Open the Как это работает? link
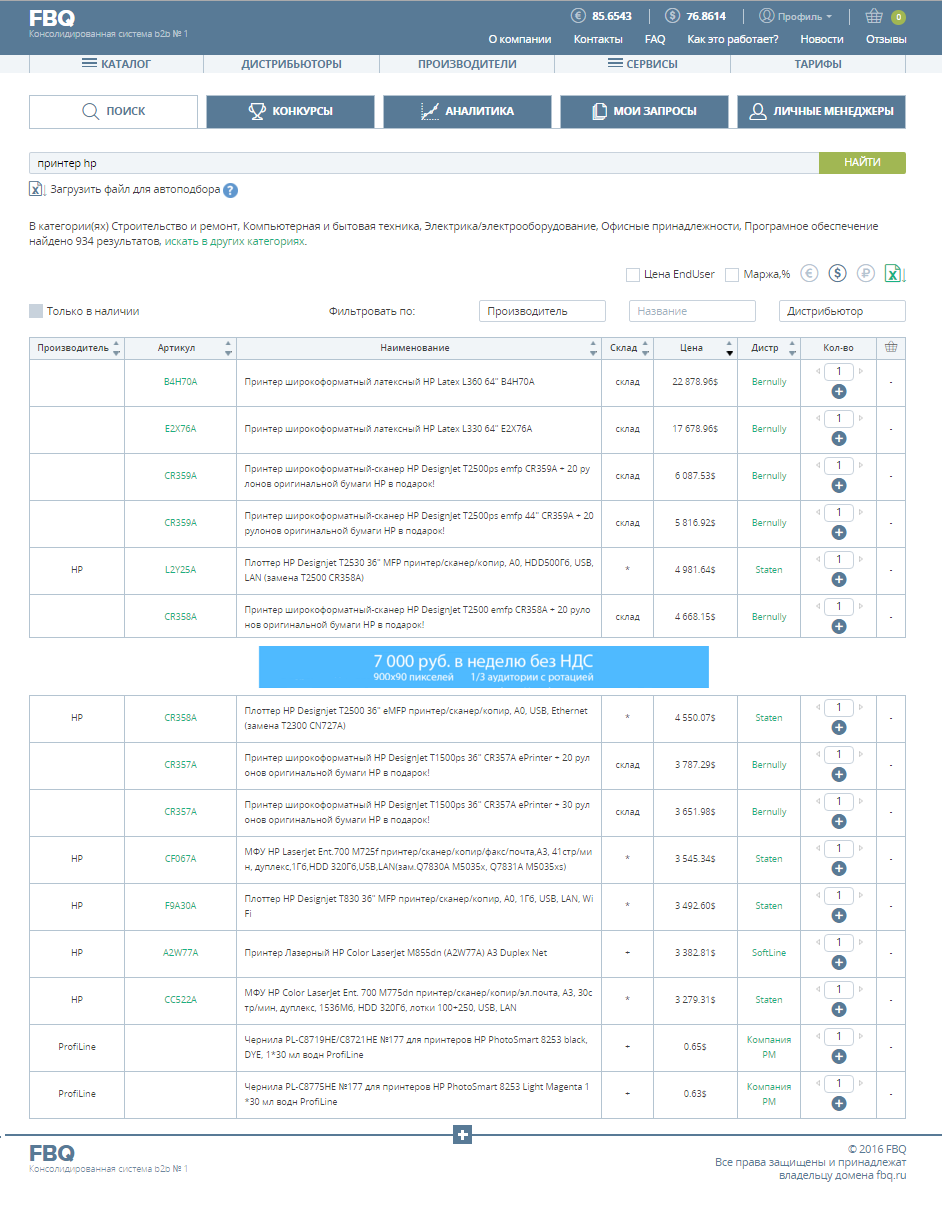942x1206 pixels. [733, 39]
